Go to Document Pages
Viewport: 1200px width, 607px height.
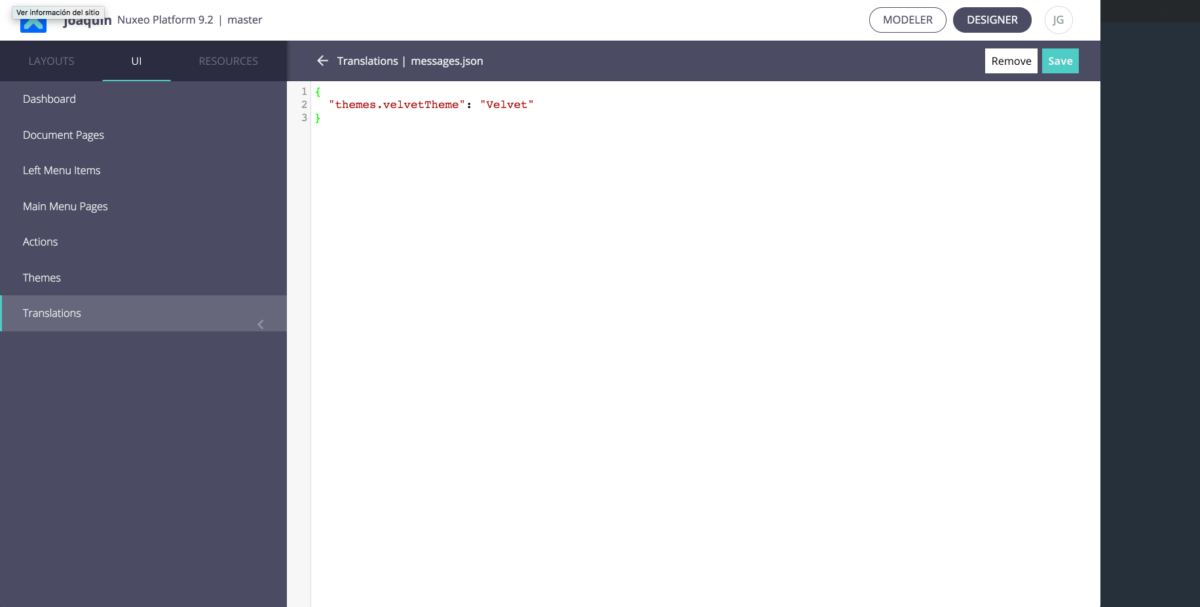(x=63, y=135)
